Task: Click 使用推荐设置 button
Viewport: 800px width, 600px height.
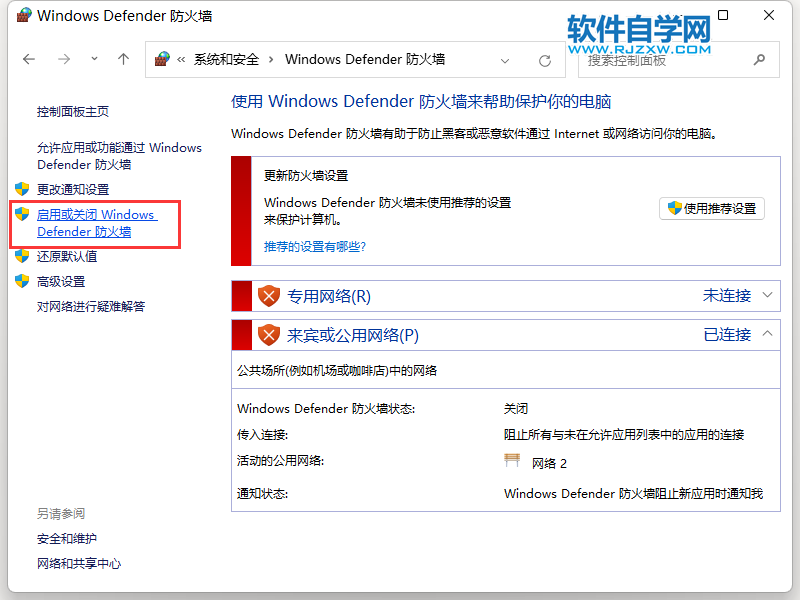Action: point(712,208)
